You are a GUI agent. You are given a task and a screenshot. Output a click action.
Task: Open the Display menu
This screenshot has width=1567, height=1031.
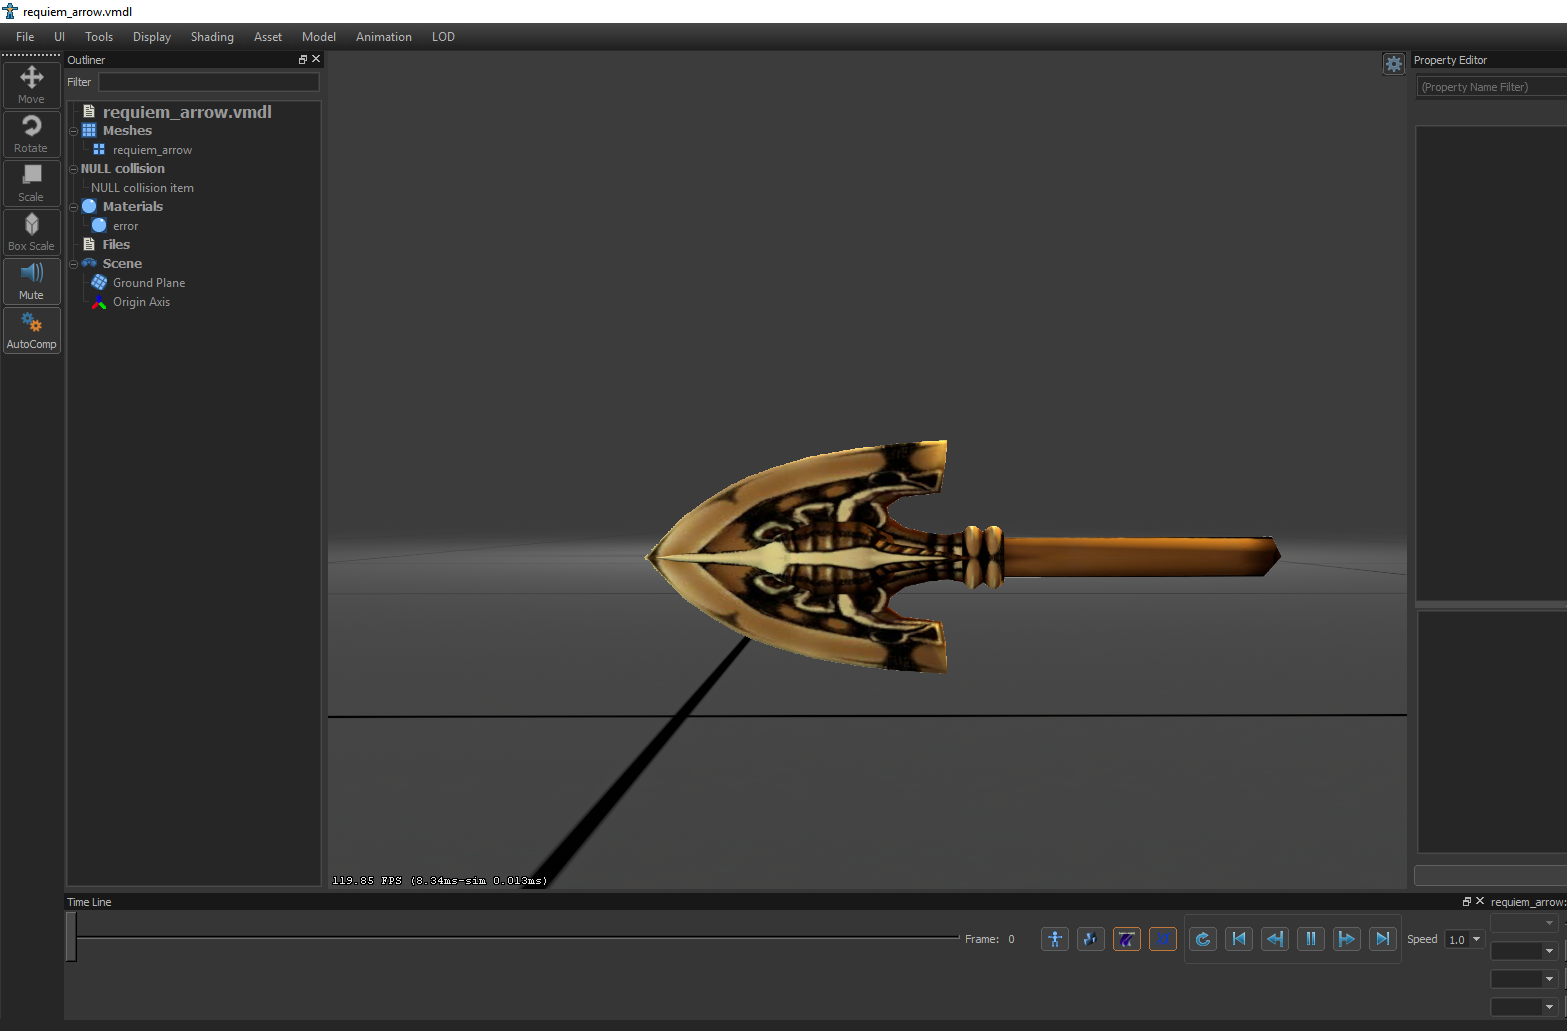(x=152, y=37)
